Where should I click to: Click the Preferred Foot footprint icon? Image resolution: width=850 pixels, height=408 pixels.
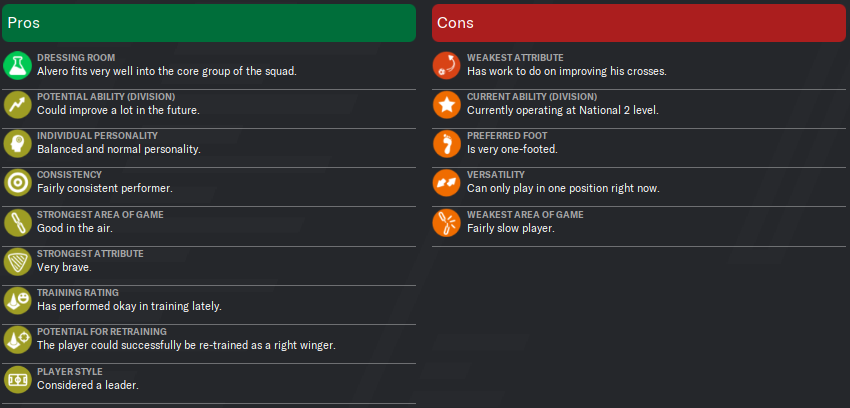(x=447, y=143)
